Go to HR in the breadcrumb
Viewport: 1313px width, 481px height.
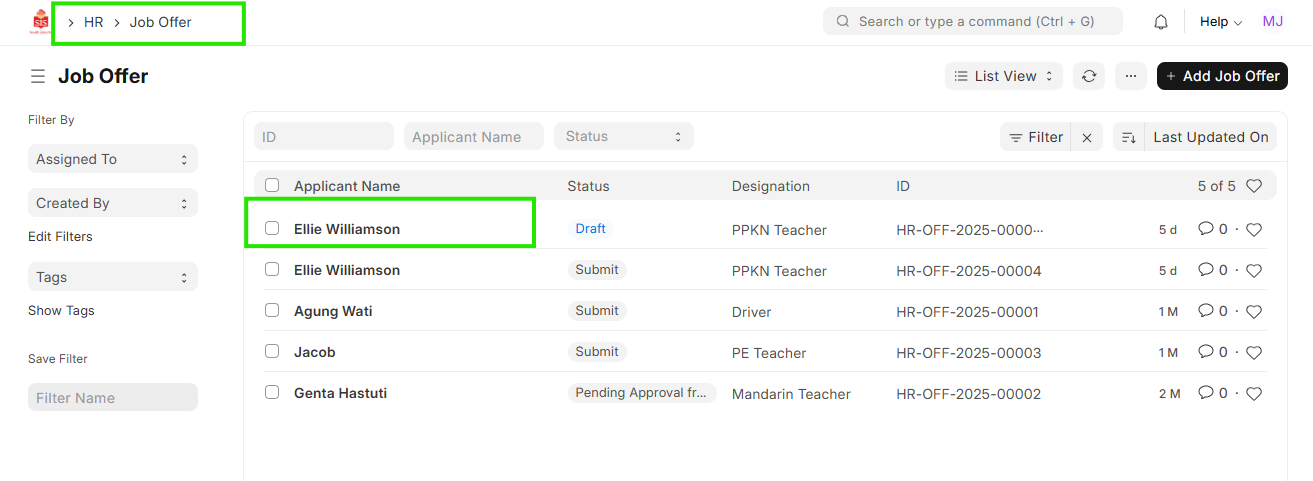tap(93, 22)
